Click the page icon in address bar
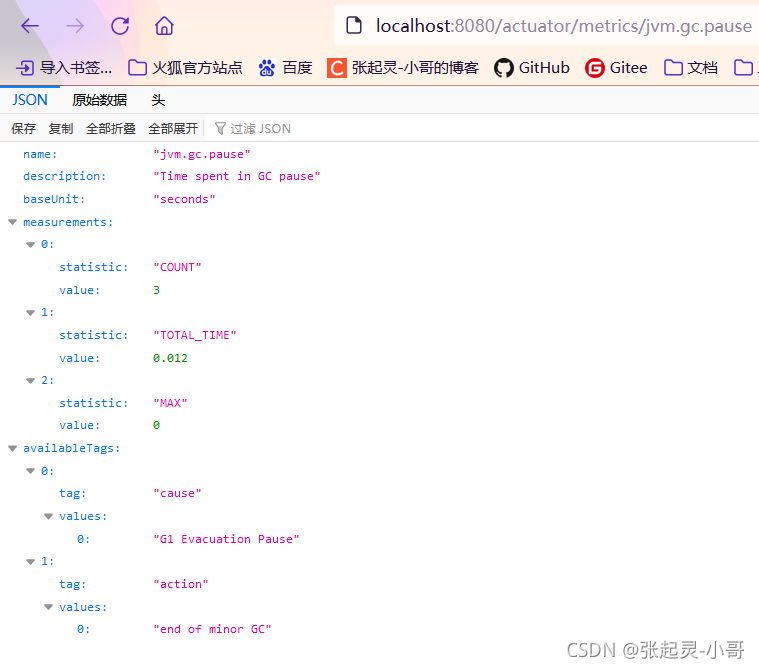The height and width of the screenshot is (668, 759). (x=354, y=25)
